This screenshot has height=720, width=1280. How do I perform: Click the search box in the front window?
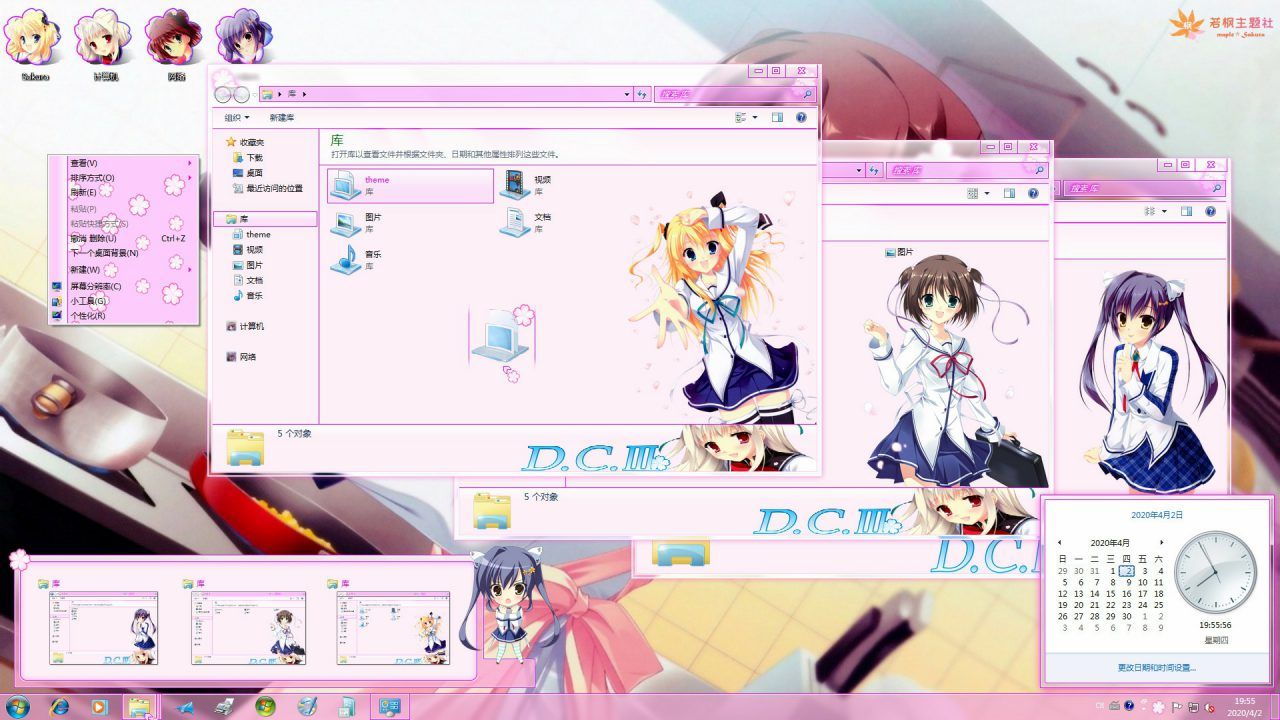point(735,94)
